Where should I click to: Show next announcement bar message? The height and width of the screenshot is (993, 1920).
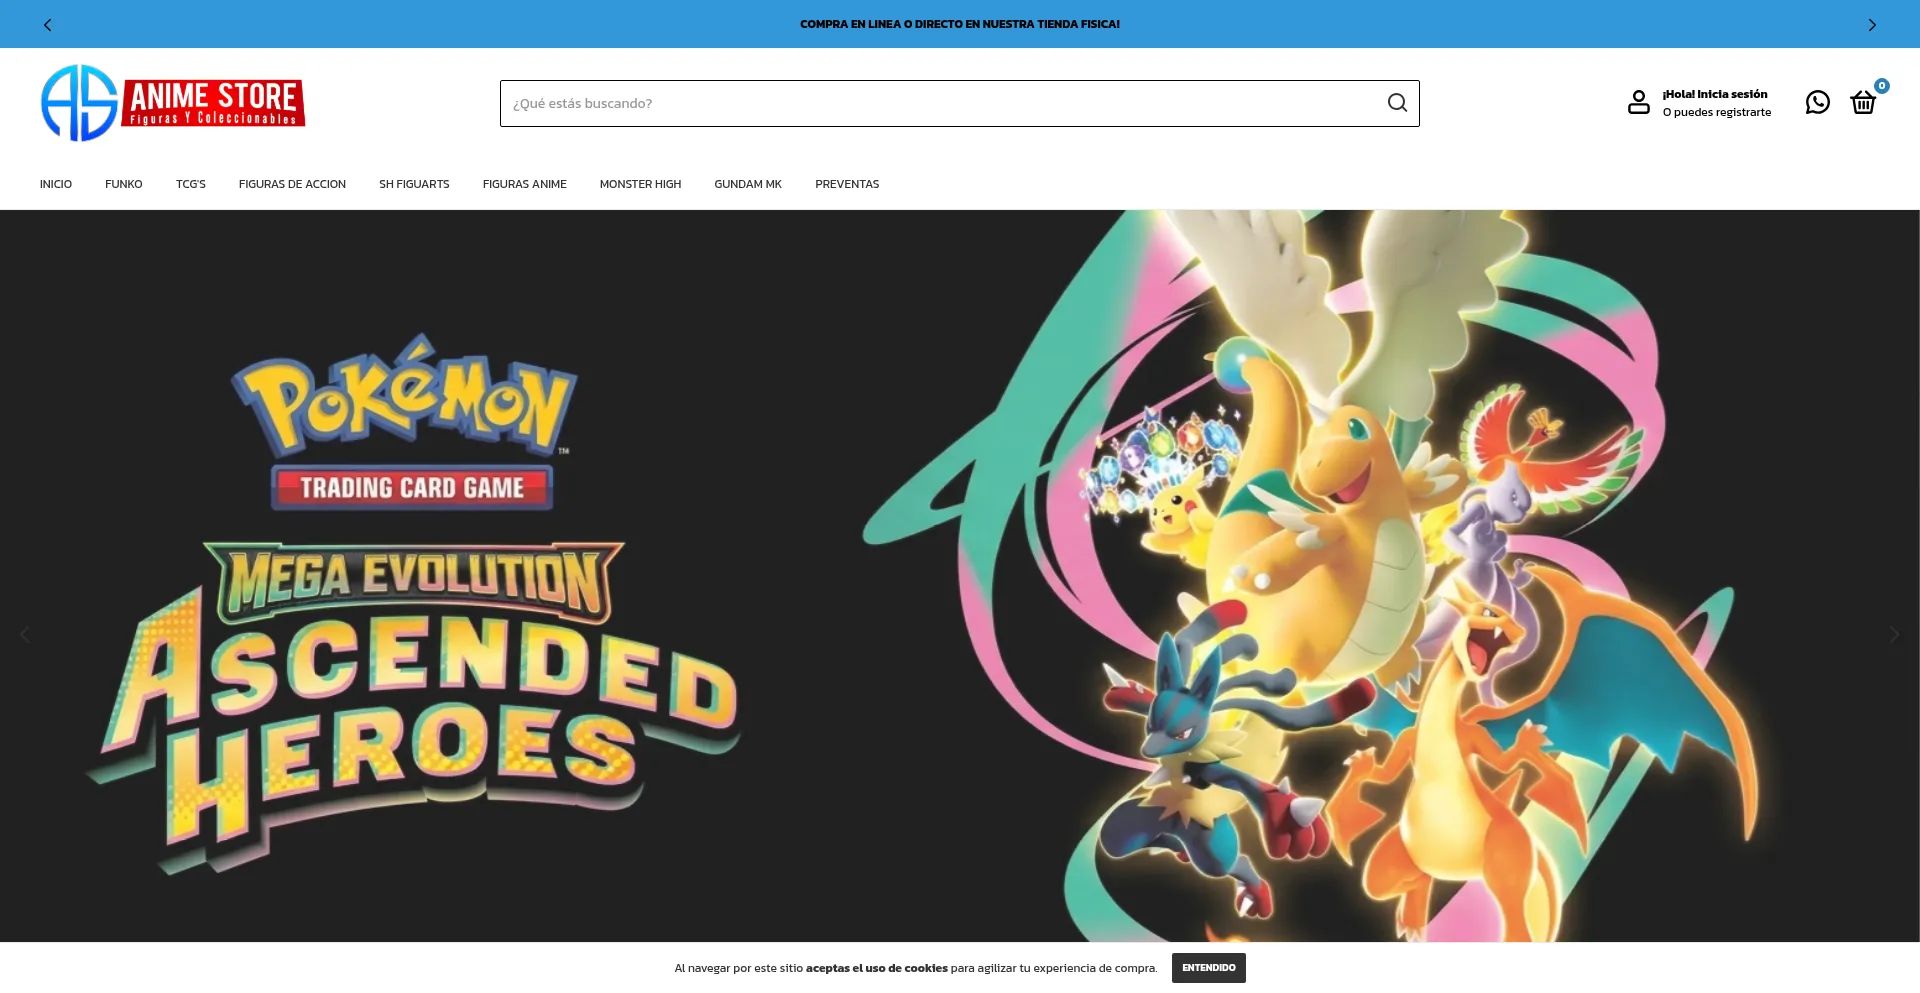pyautogui.click(x=1872, y=24)
